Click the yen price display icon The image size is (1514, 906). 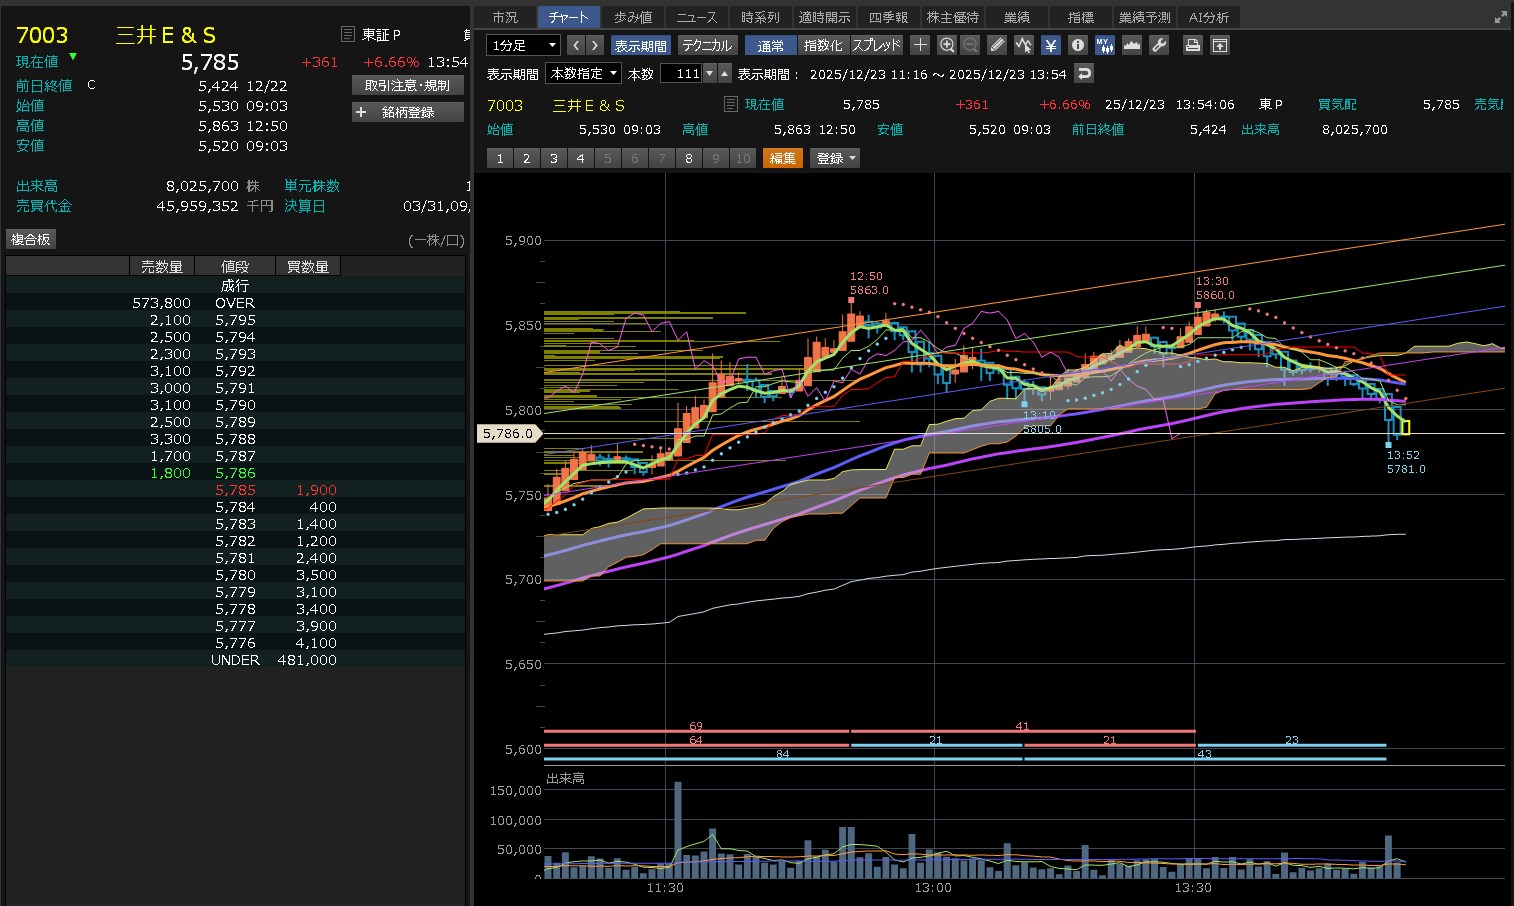[x=1050, y=45]
